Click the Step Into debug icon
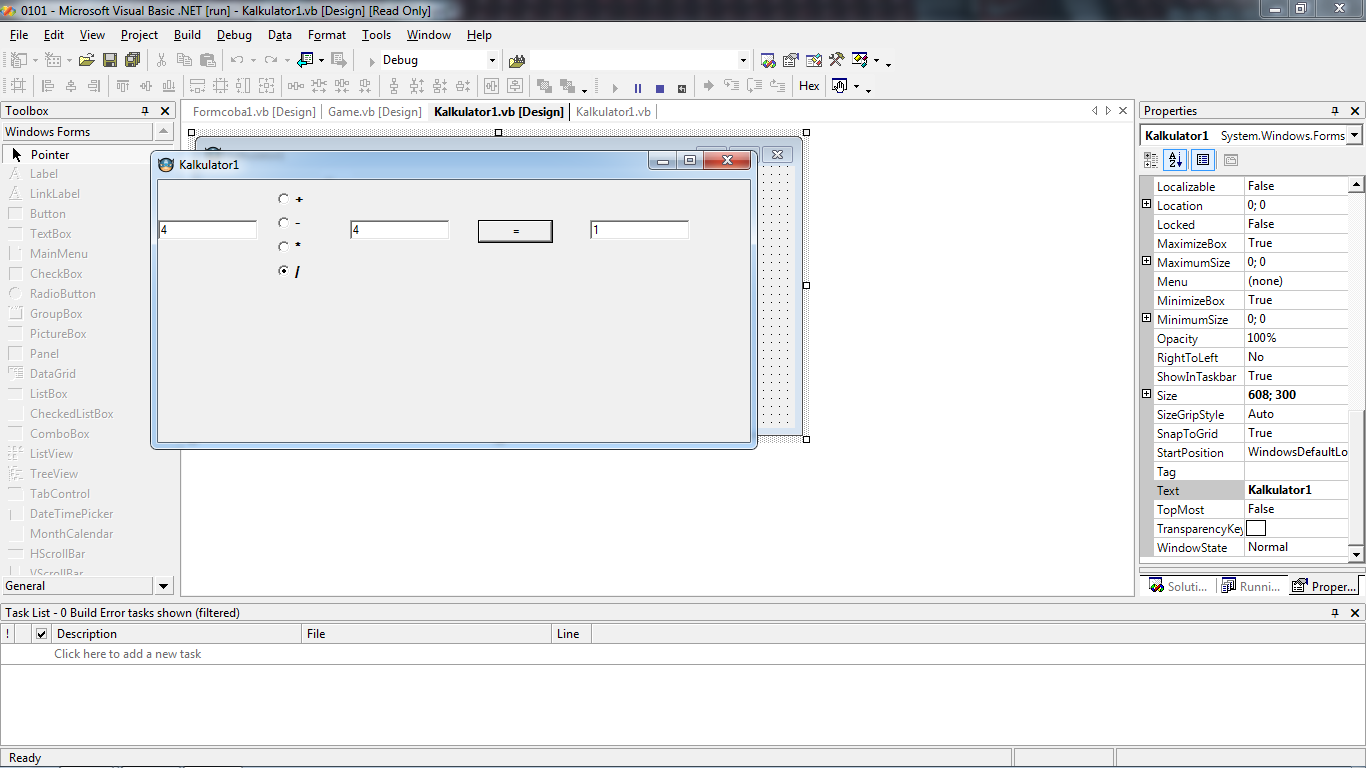The image size is (1366, 768). coord(732,87)
